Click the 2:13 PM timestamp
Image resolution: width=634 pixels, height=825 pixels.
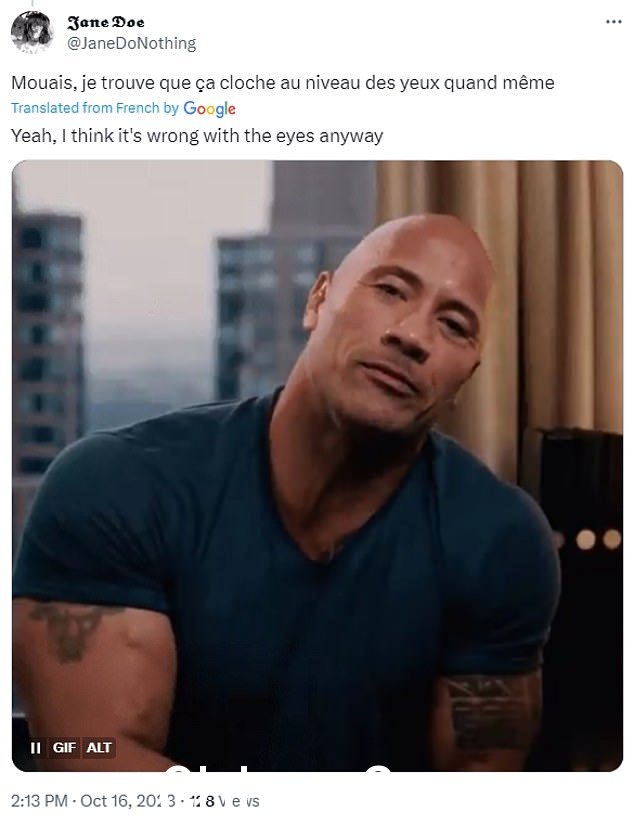pos(39,801)
